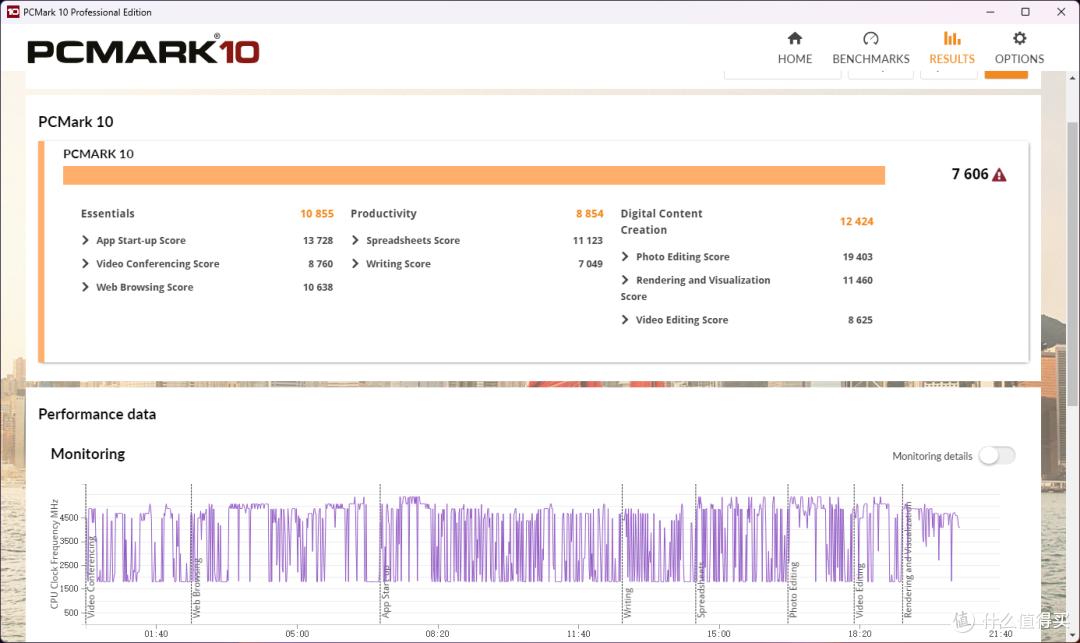
Task: Select the RESULTS tab label
Action: click(x=952, y=59)
